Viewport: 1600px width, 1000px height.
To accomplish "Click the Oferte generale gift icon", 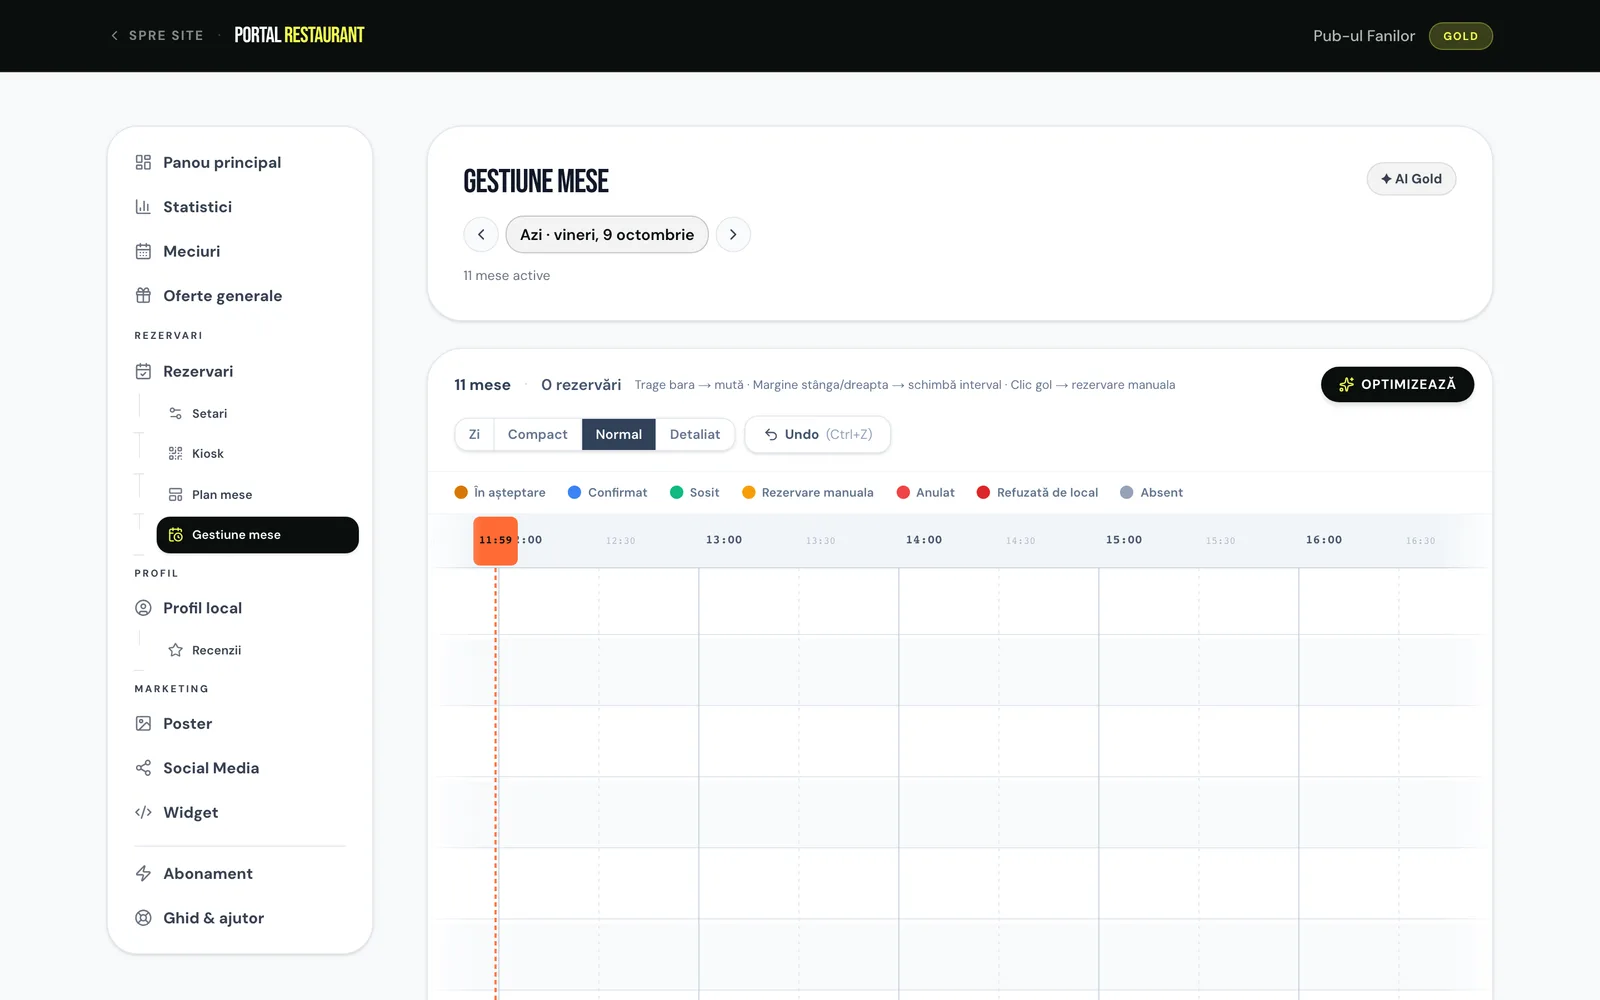I will coord(143,296).
